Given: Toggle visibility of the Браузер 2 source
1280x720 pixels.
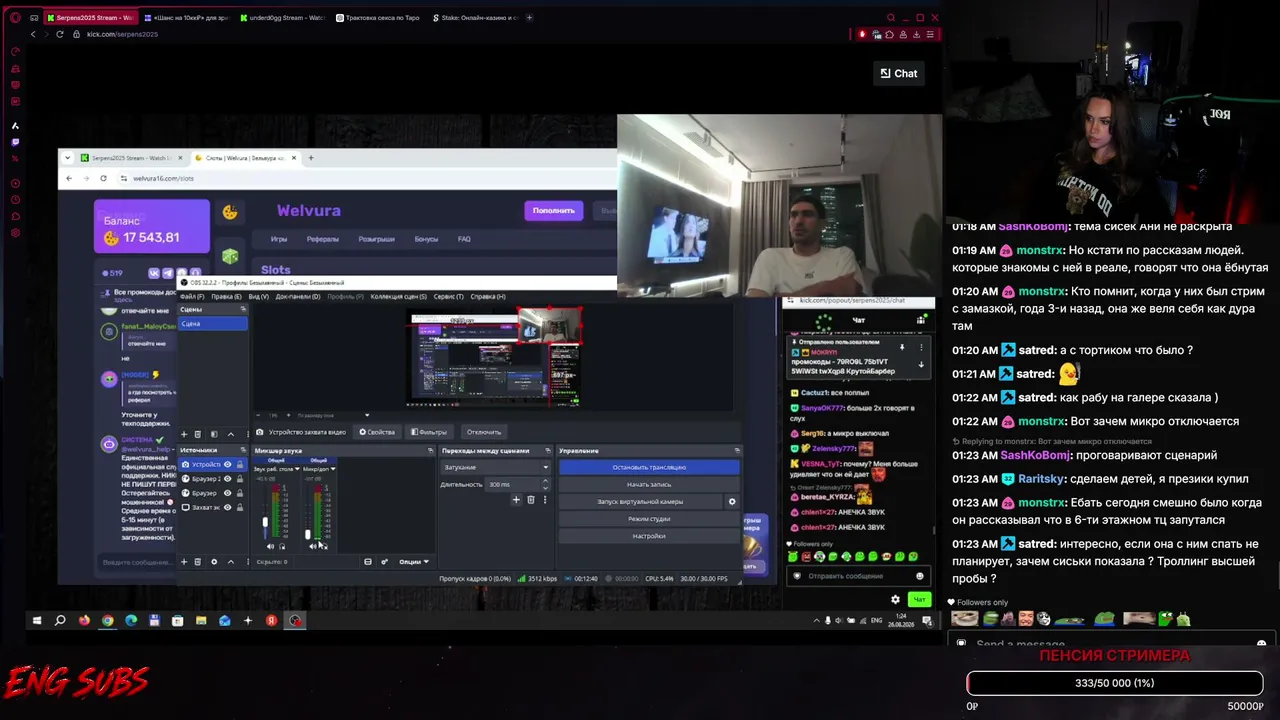Looking at the screenshot, I should [x=227, y=479].
